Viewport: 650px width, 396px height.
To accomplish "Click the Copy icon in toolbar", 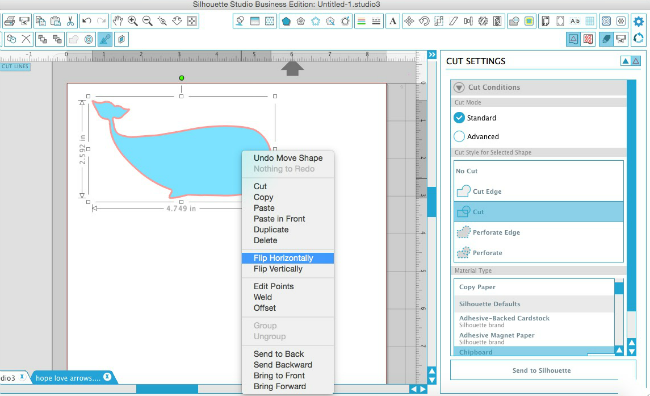I will tap(41, 21).
